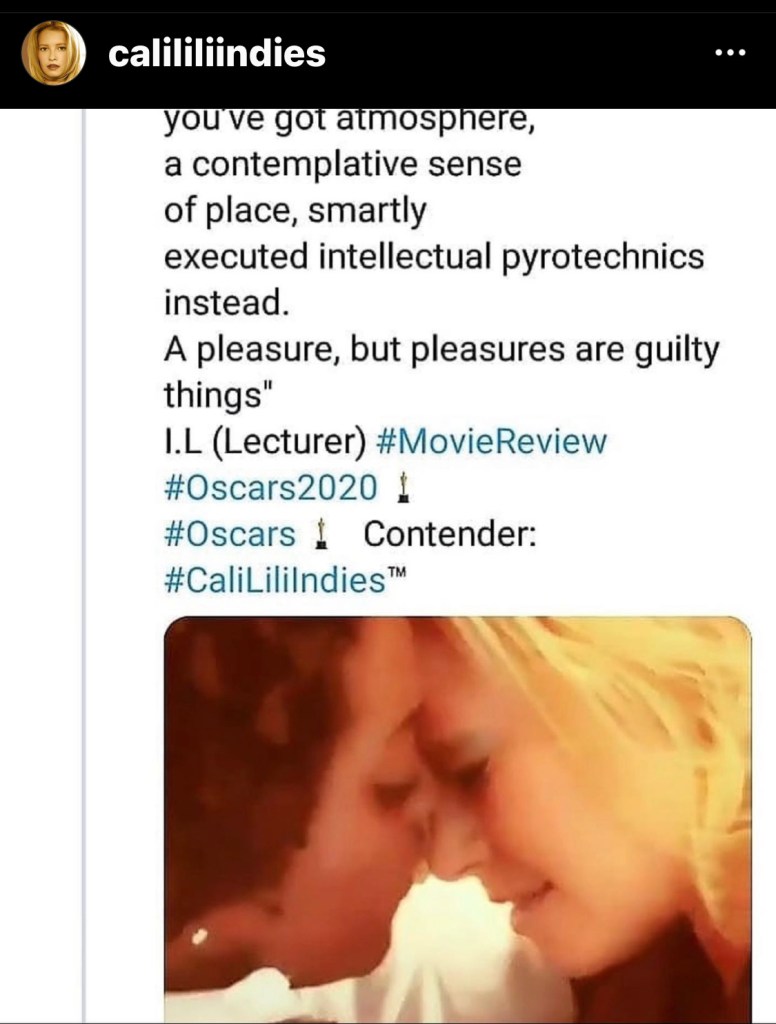Image resolution: width=776 pixels, height=1024 pixels.
Task: Click the word things" ending the quote
Action: (x=218, y=396)
